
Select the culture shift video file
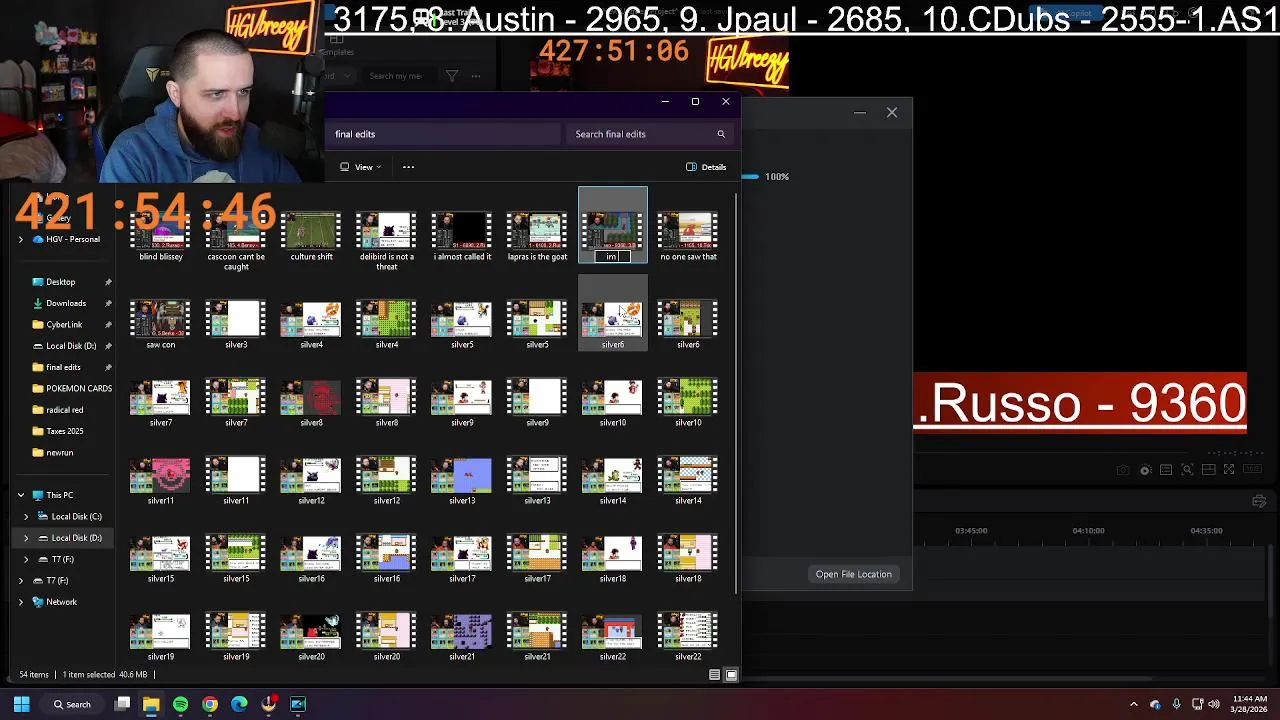pyautogui.click(x=311, y=237)
